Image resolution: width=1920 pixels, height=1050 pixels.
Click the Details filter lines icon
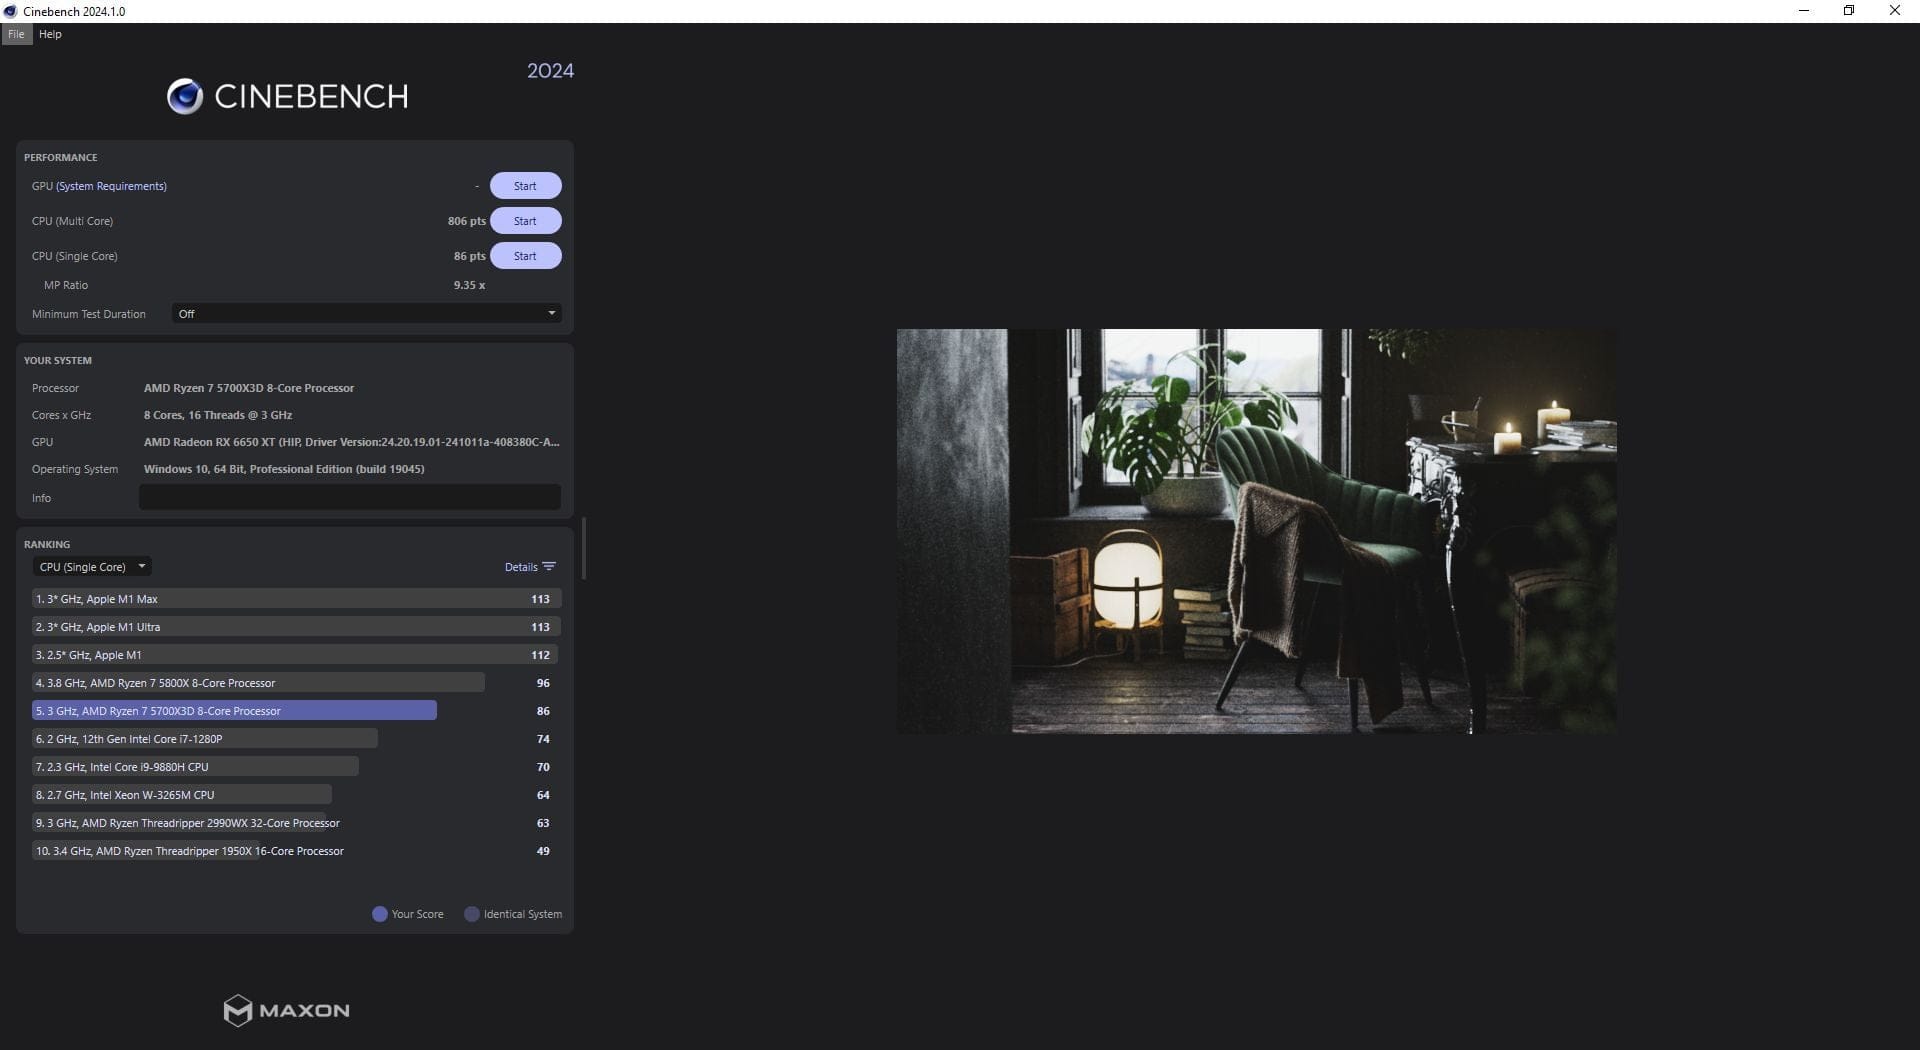(x=549, y=567)
